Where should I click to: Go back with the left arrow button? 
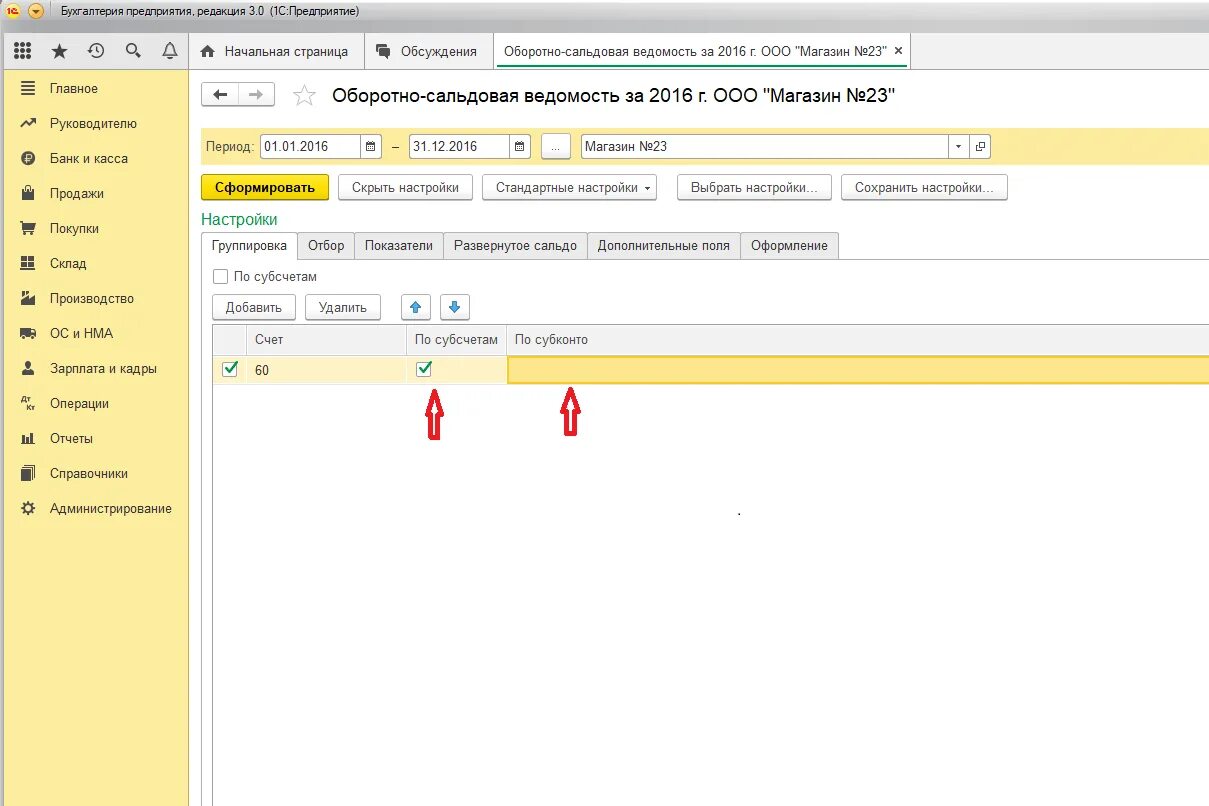(x=220, y=94)
